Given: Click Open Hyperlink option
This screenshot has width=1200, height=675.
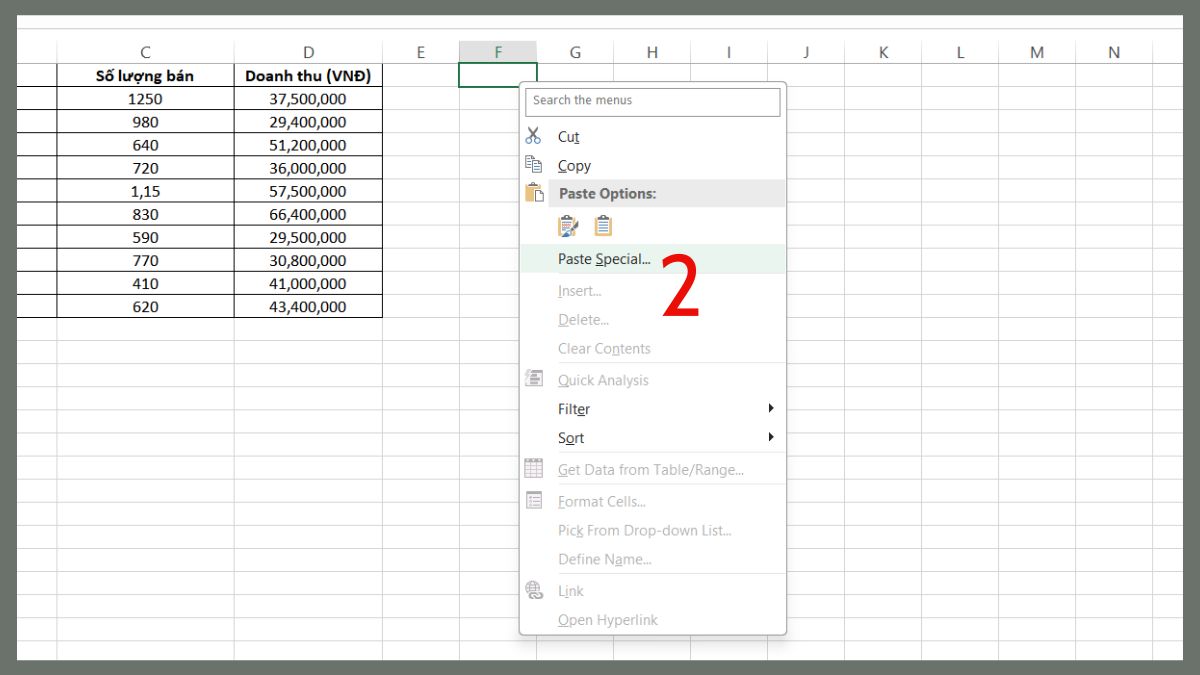Looking at the screenshot, I should click(x=607, y=620).
